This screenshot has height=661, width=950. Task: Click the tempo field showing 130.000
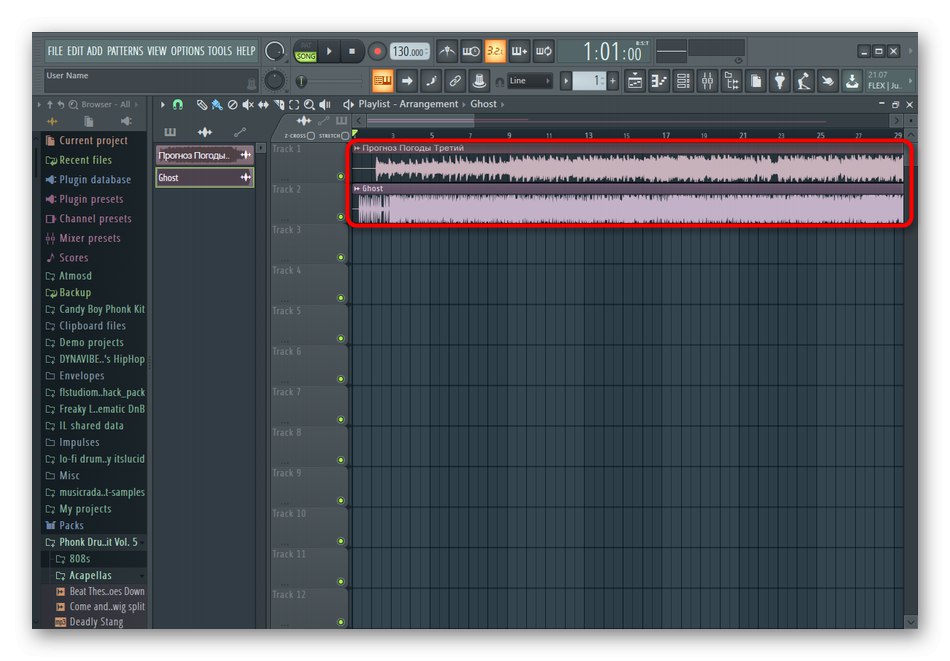(x=408, y=51)
